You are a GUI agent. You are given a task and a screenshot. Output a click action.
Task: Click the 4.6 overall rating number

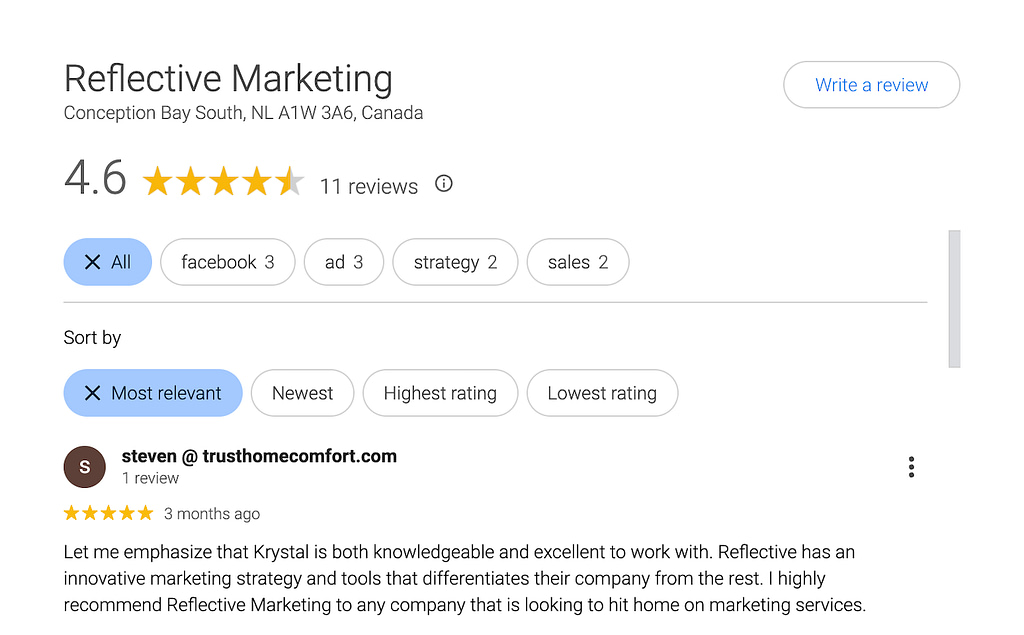(95, 179)
